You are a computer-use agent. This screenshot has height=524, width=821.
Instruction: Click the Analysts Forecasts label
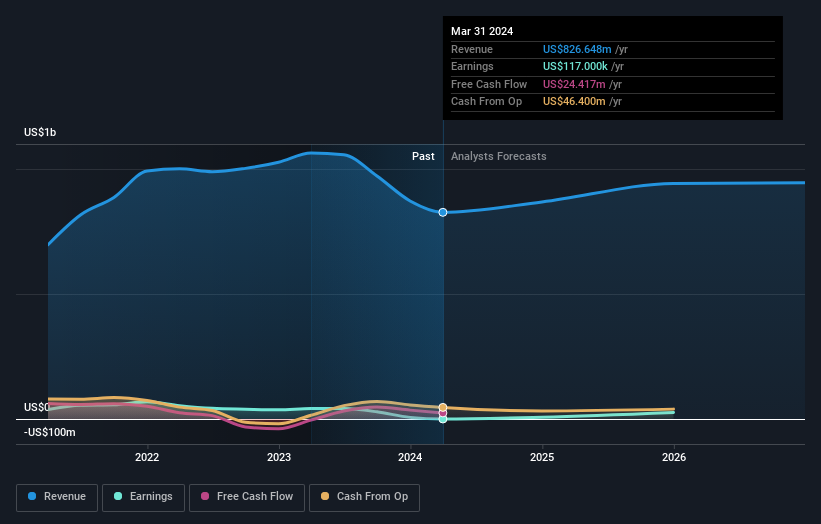pos(498,156)
